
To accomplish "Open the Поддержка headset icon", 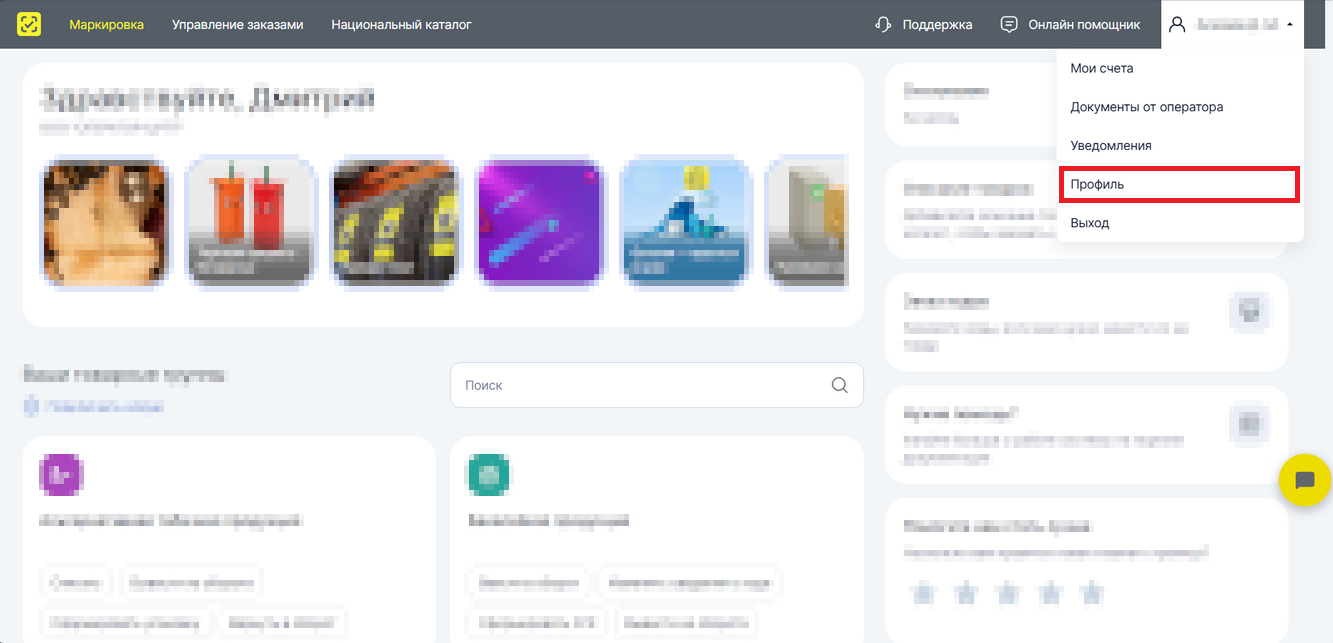I will point(883,24).
